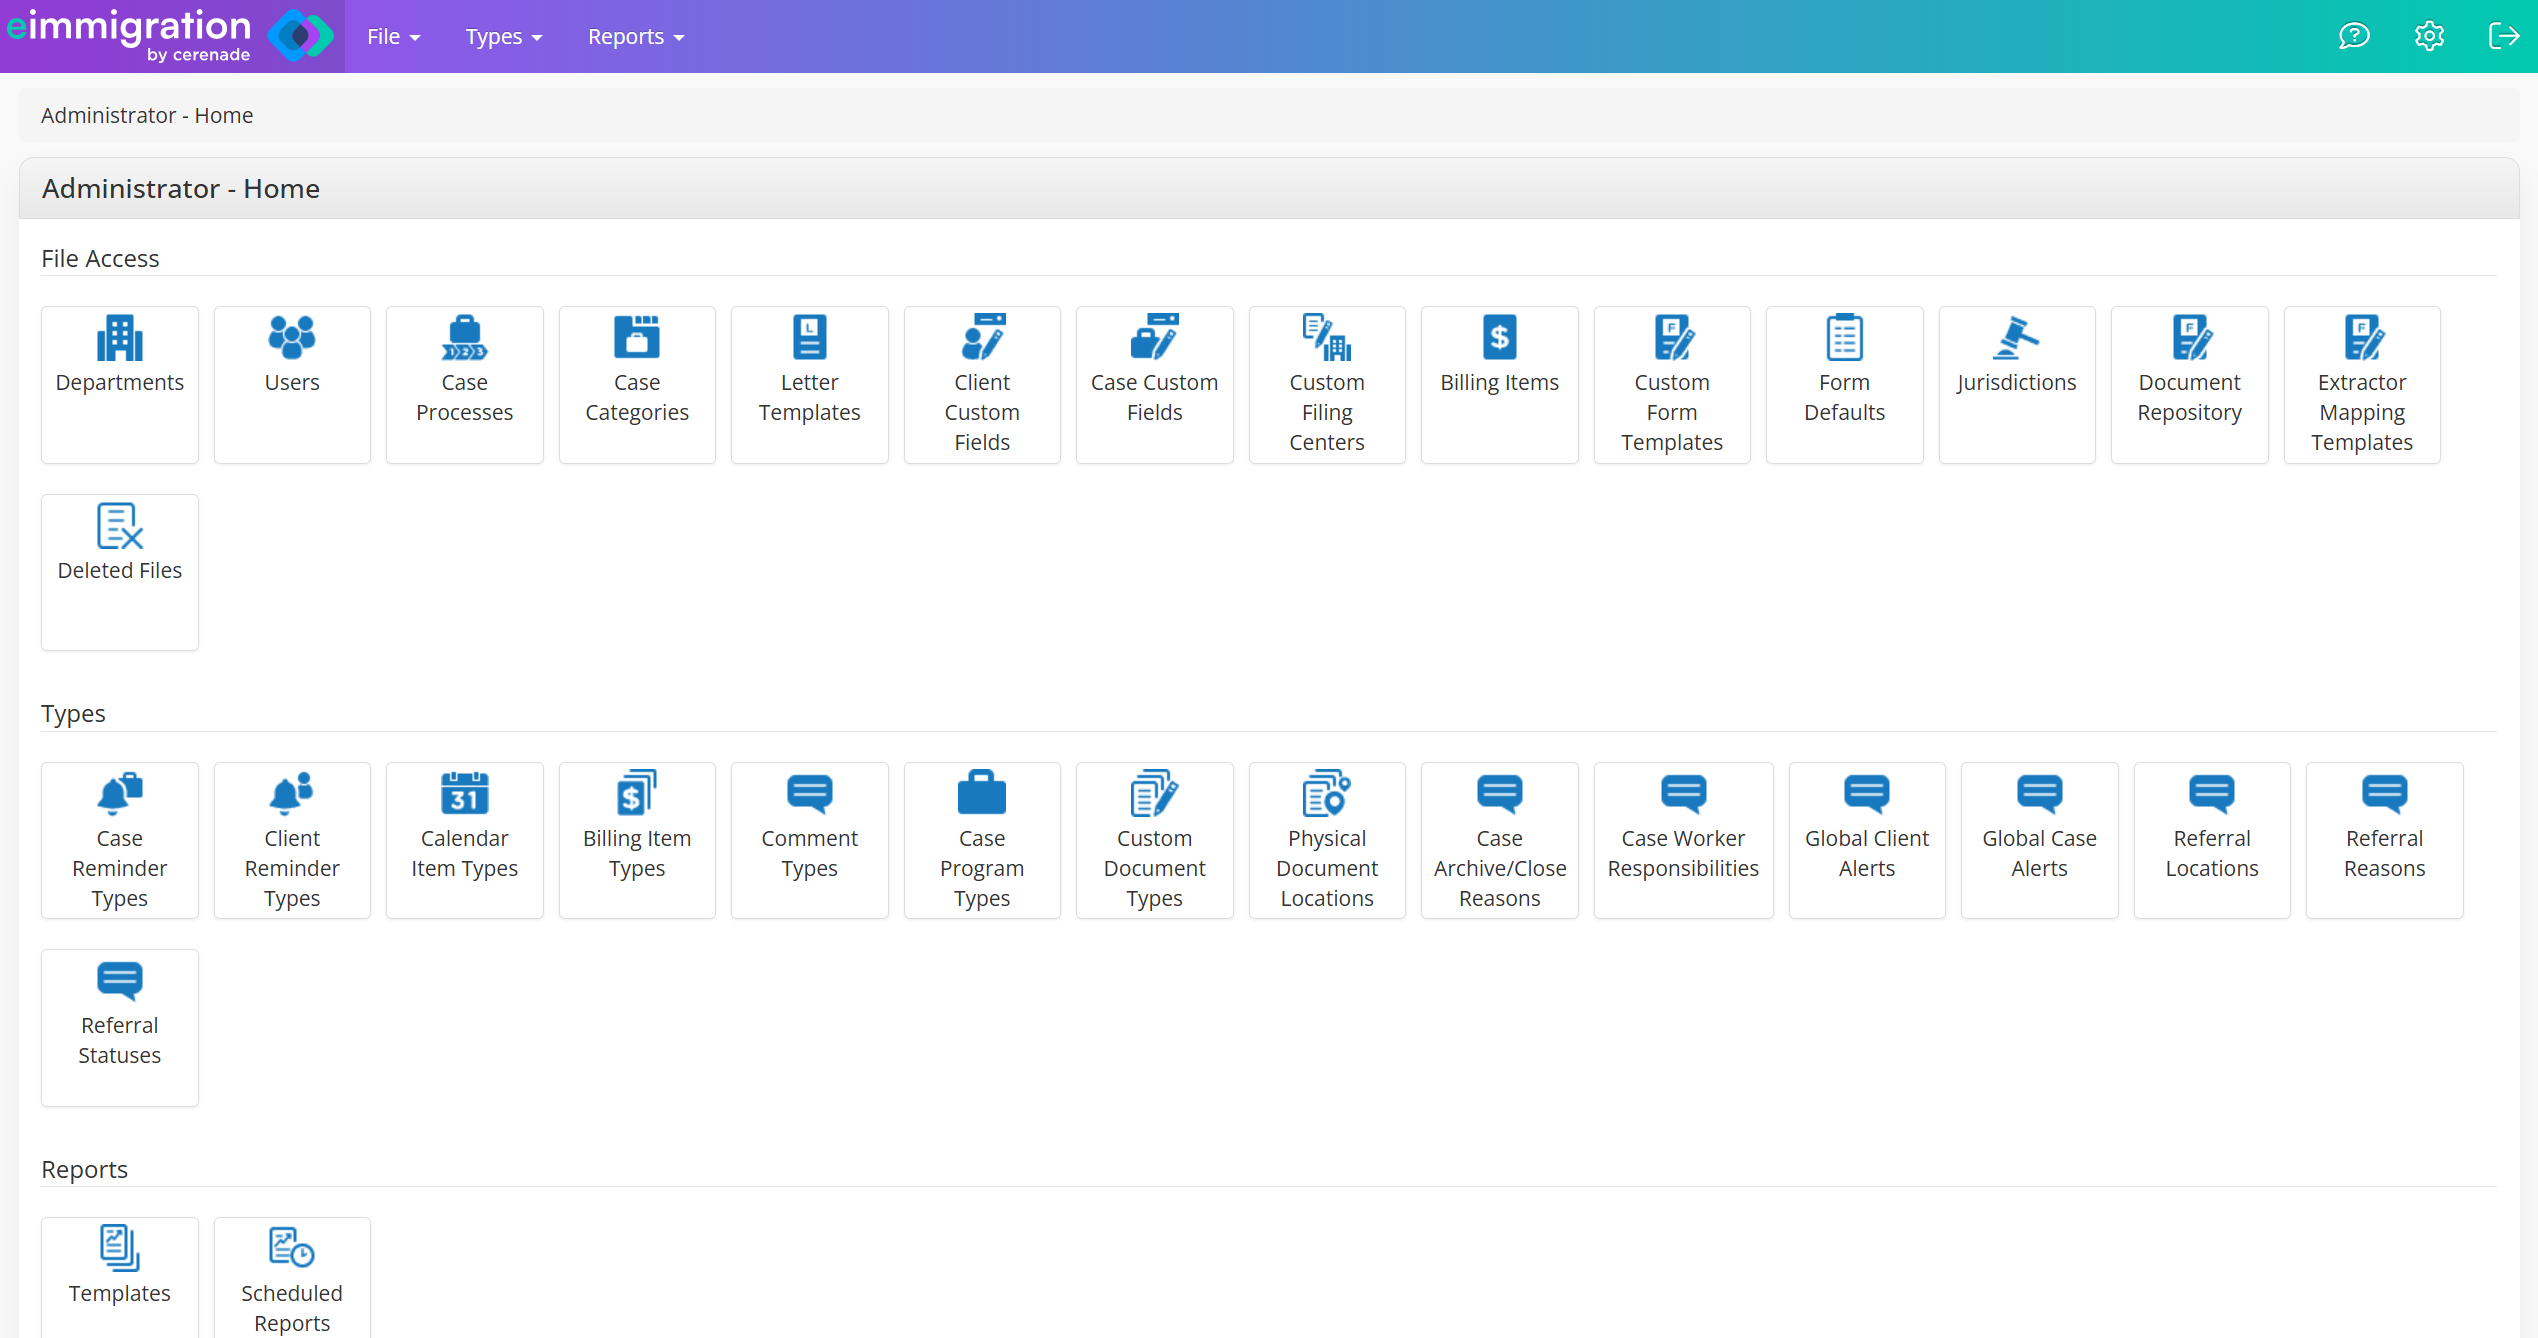Click the Users group icon

click(x=291, y=338)
